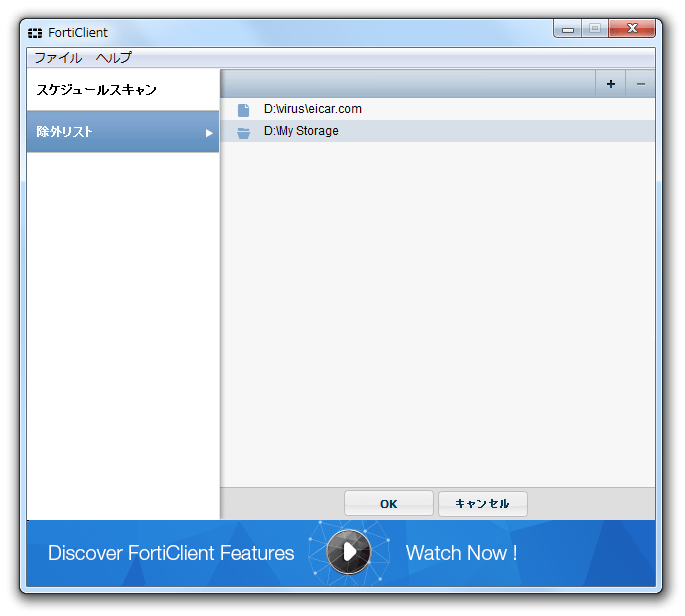Expand the 除外リスト arrow
Viewport: 685px width, 616px height.
click(209, 133)
